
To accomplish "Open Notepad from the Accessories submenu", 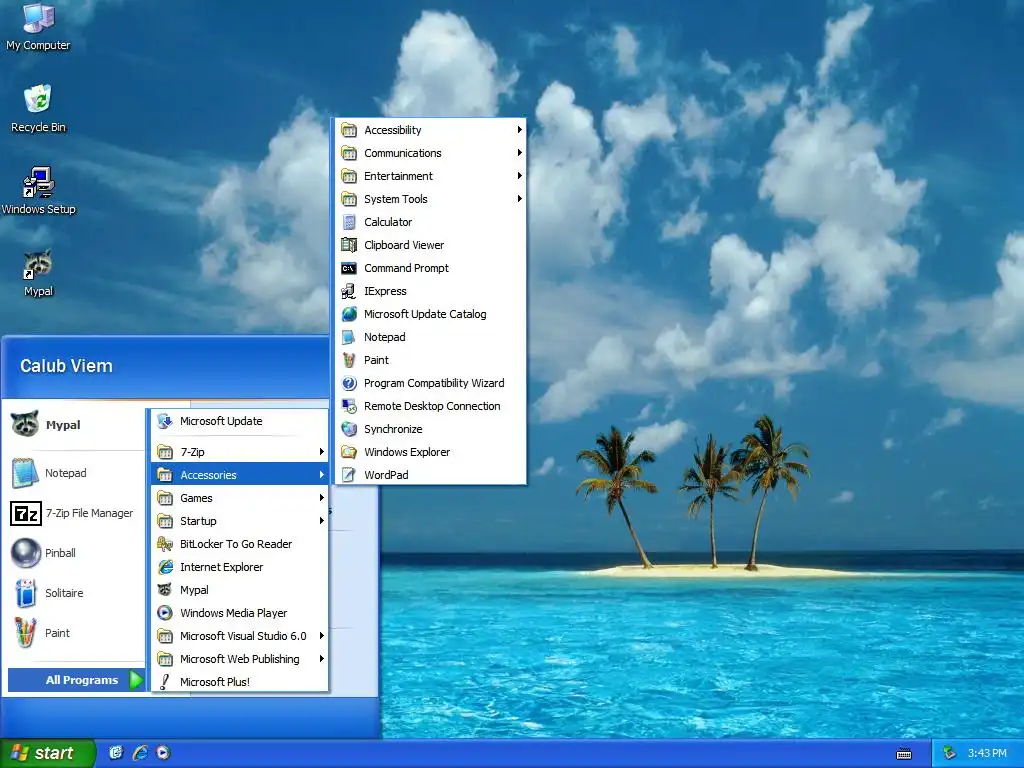I will [430, 337].
